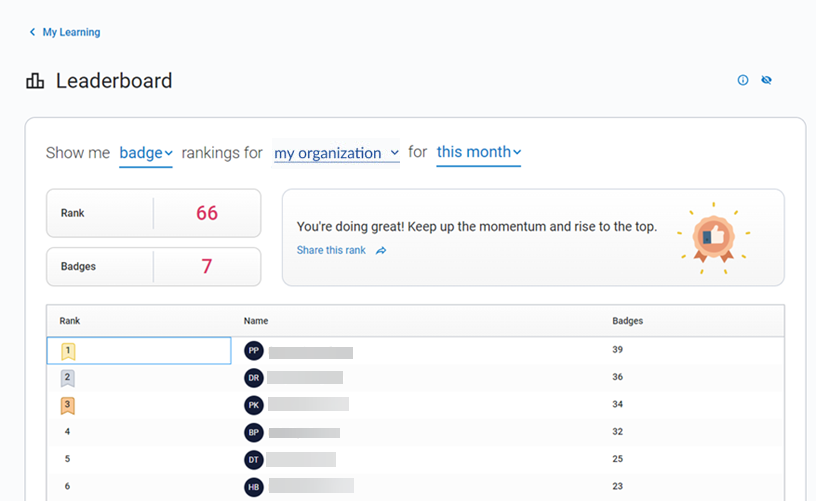The width and height of the screenshot is (816, 501).
Task: Click the Badges column header
Action: pyautogui.click(x=627, y=321)
